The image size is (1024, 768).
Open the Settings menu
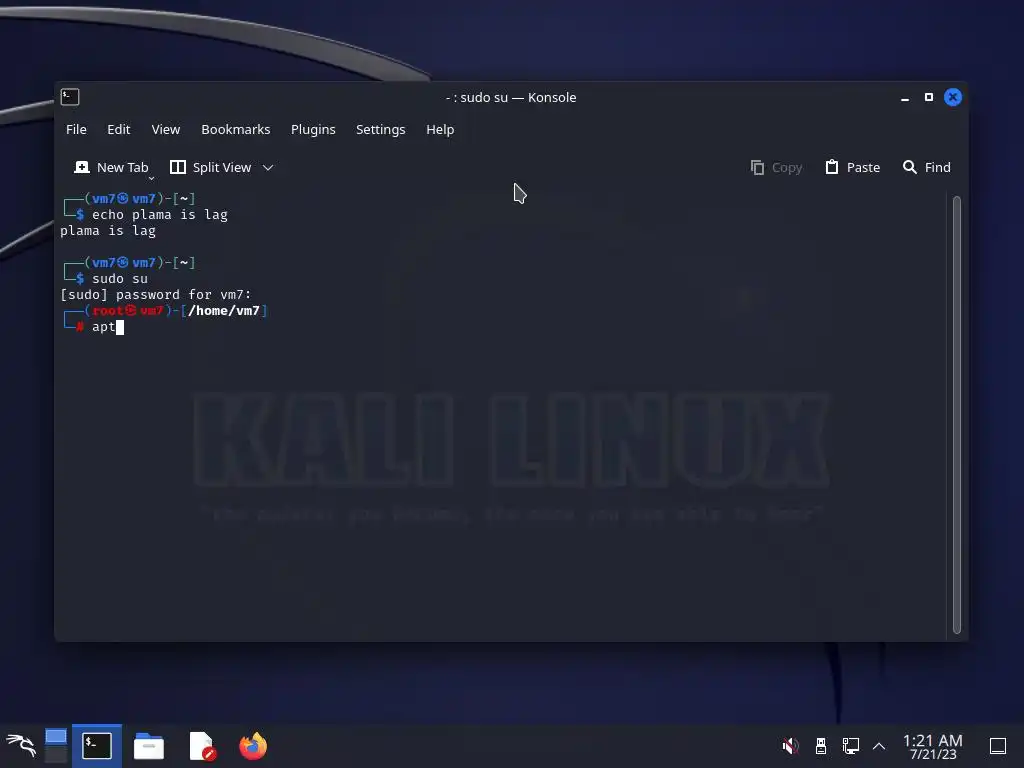point(380,129)
